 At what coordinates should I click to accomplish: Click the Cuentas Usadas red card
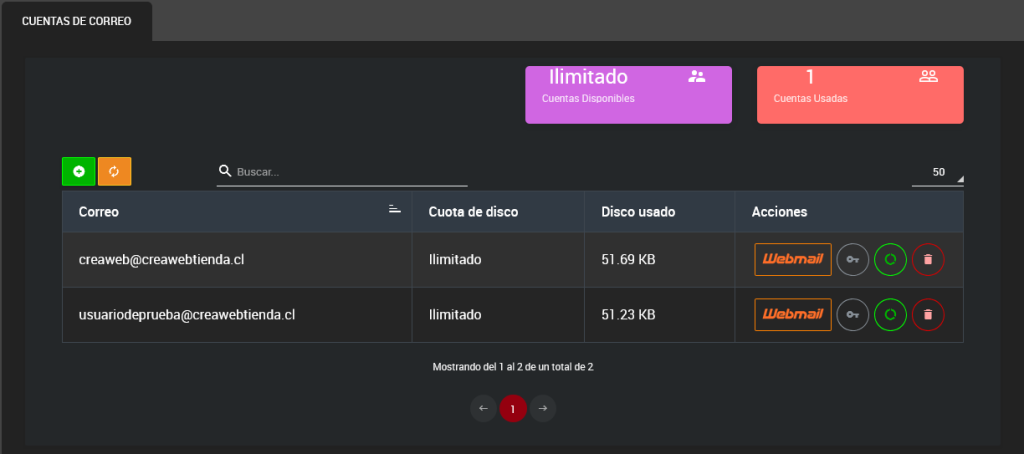(x=860, y=95)
